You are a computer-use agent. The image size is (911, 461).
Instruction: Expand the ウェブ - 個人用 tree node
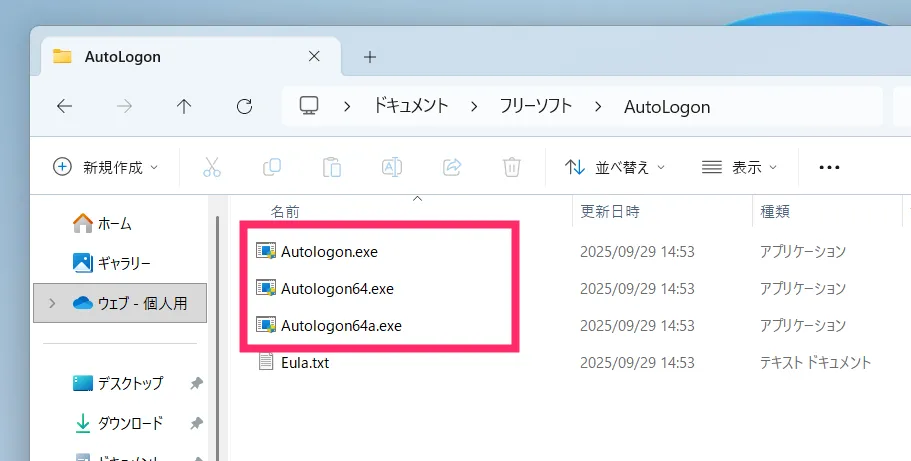pyautogui.click(x=52, y=303)
